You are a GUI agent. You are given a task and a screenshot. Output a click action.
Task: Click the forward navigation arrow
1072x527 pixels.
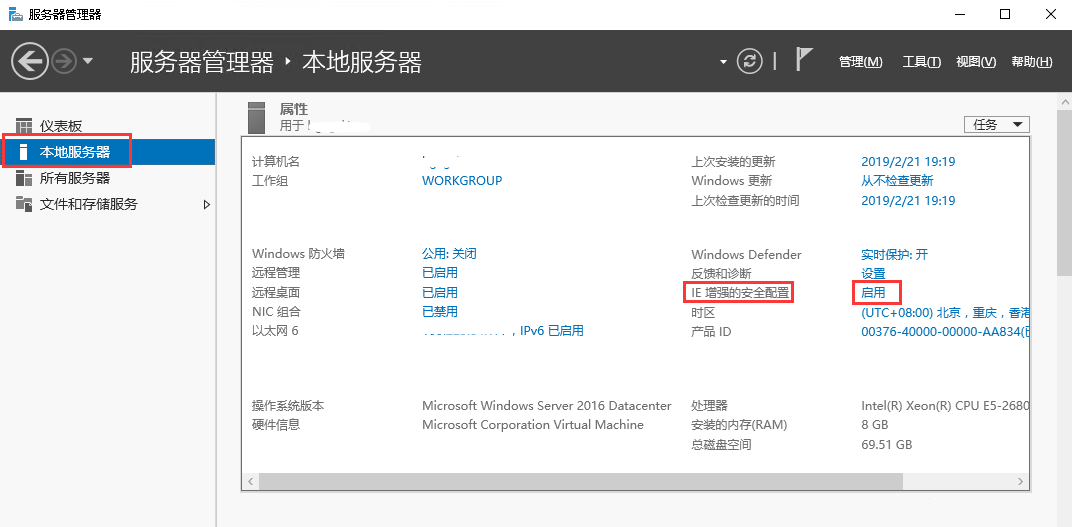tap(64, 62)
